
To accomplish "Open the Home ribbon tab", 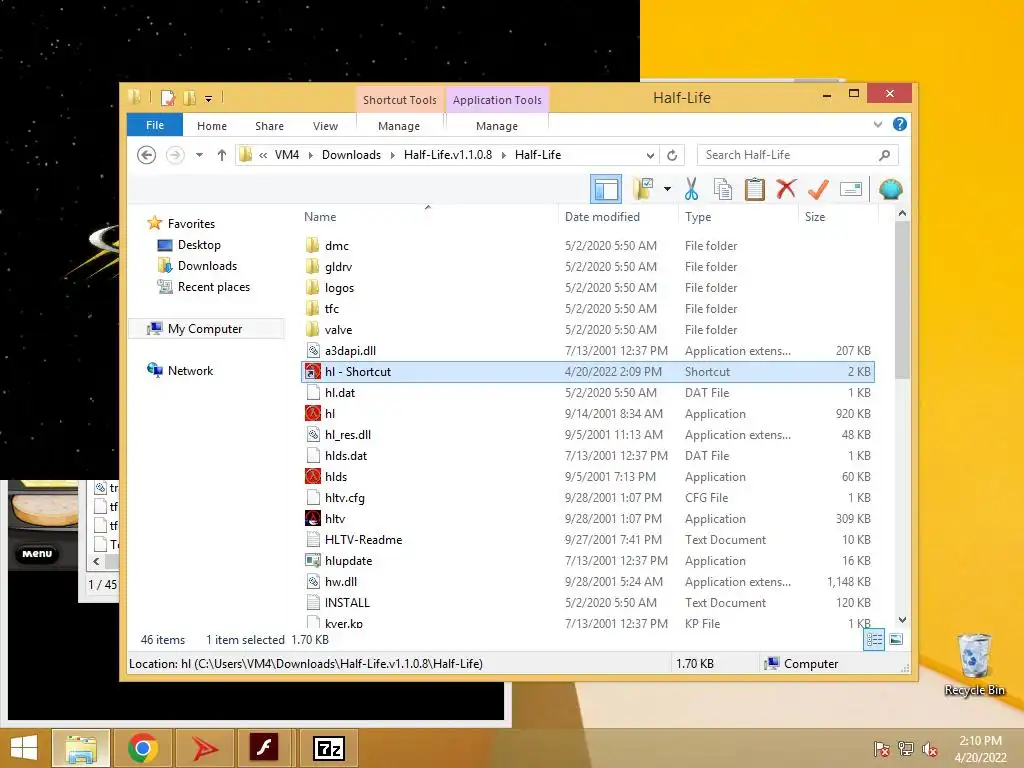I will click(212, 126).
